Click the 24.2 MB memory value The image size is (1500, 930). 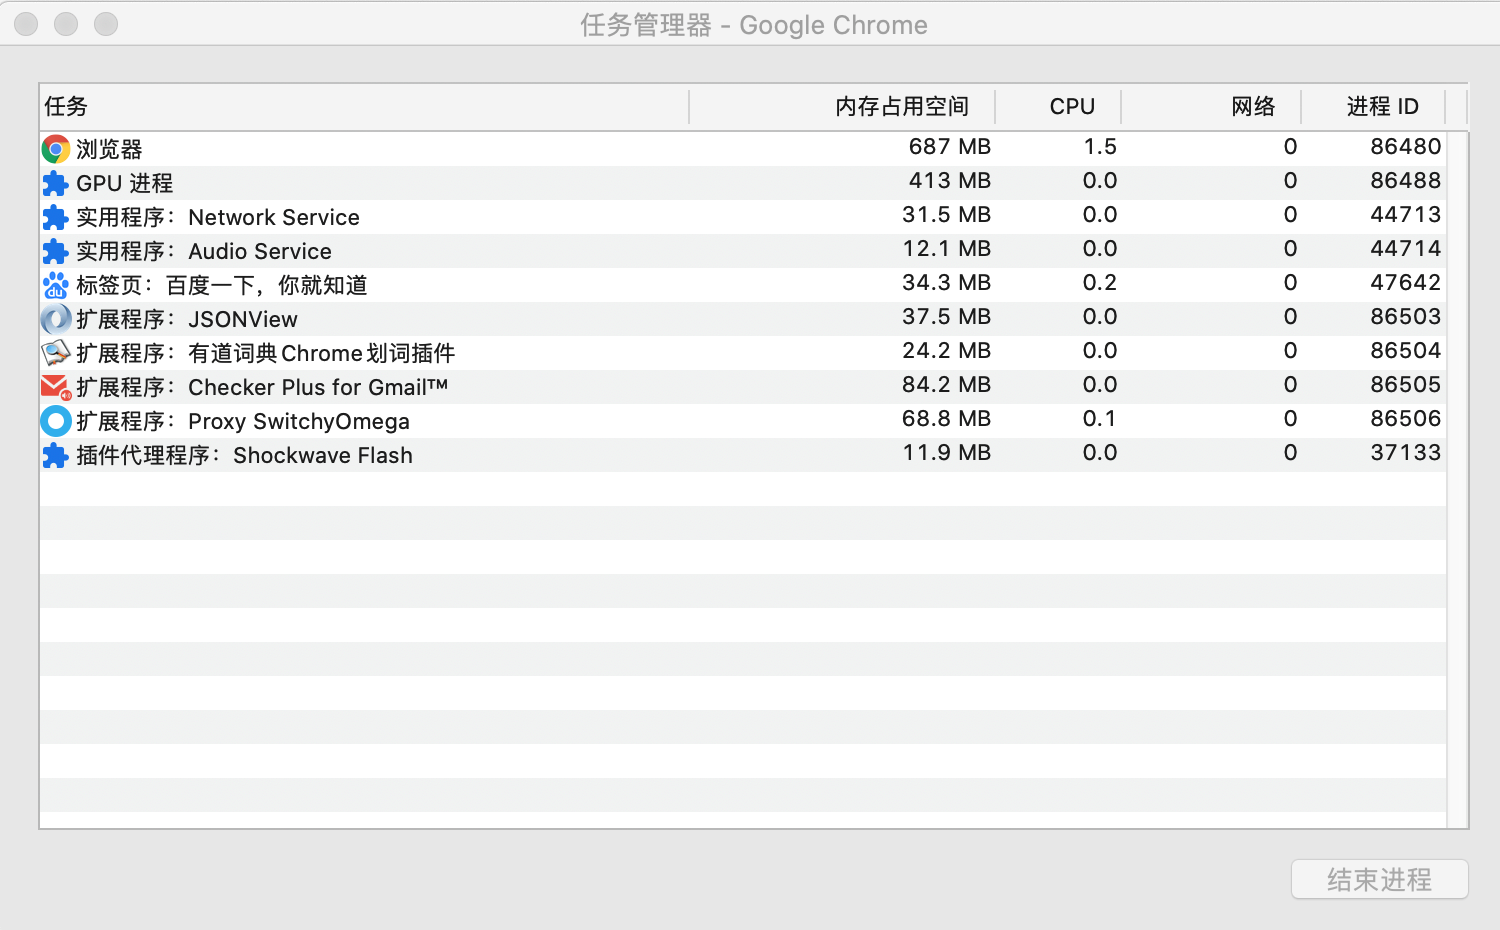pyautogui.click(x=946, y=351)
